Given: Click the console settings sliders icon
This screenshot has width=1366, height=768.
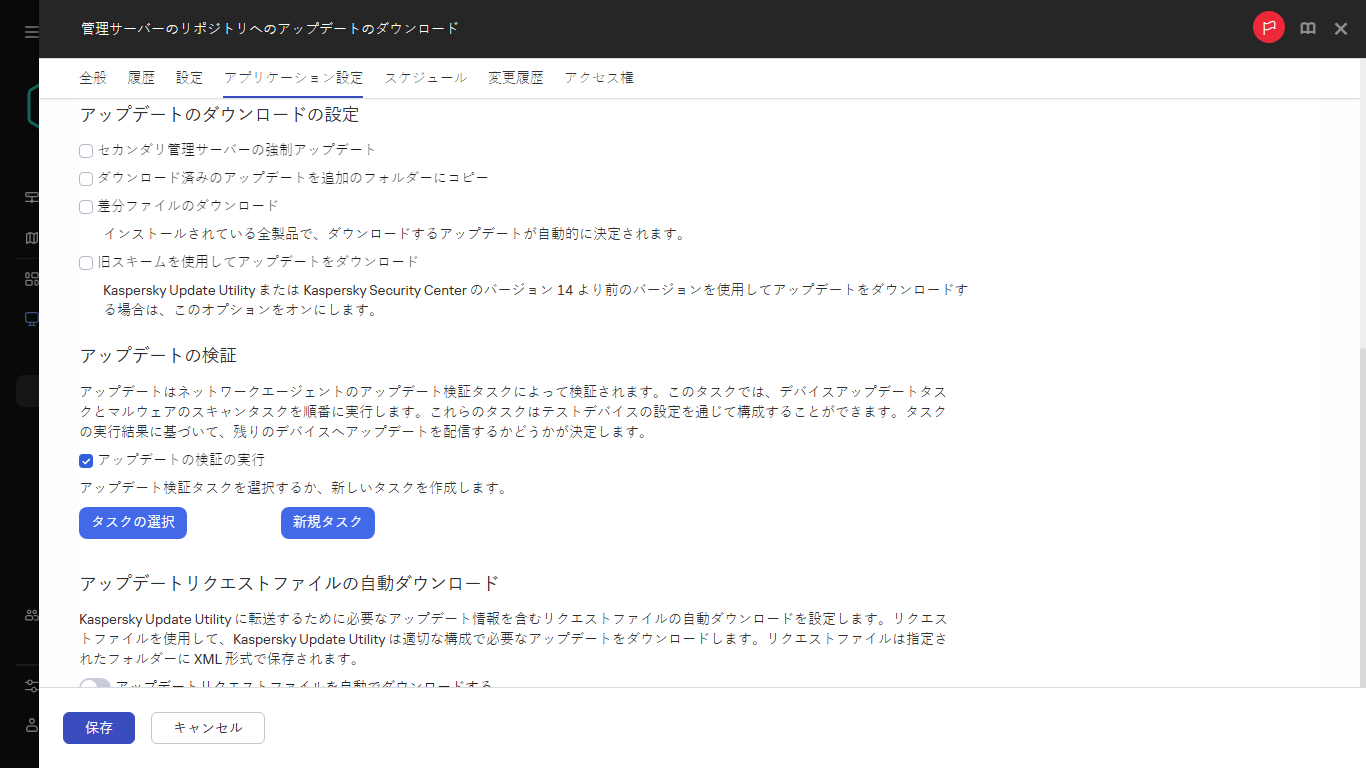Looking at the screenshot, I should click(30, 687).
